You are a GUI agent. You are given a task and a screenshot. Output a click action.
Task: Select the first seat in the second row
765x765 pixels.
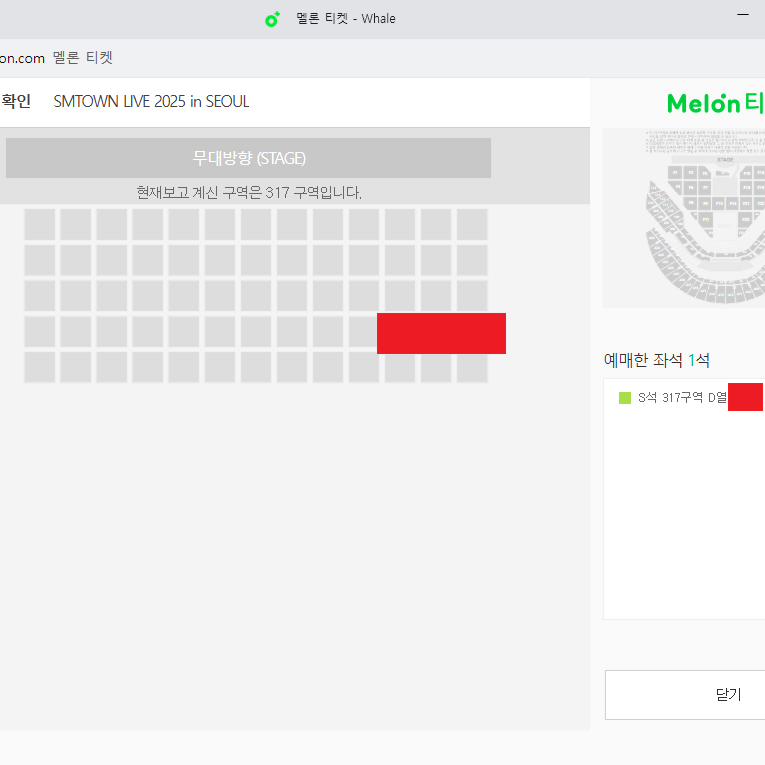pos(40,260)
